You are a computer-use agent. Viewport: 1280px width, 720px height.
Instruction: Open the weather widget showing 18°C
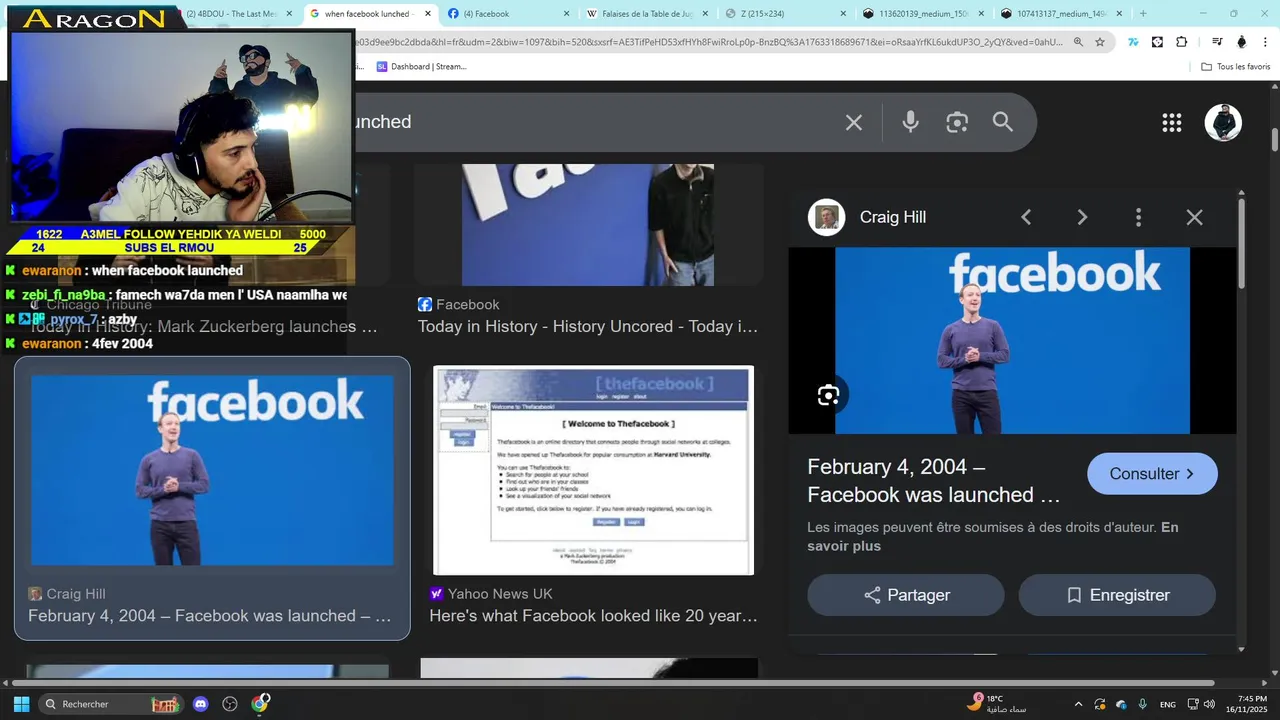pos(997,704)
